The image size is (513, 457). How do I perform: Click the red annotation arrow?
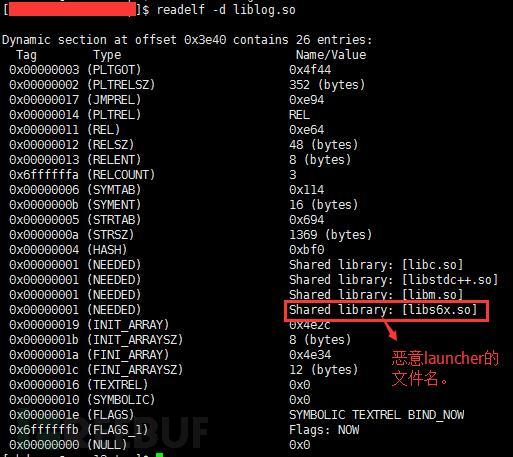pyautogui.click(x=391, y=331)
